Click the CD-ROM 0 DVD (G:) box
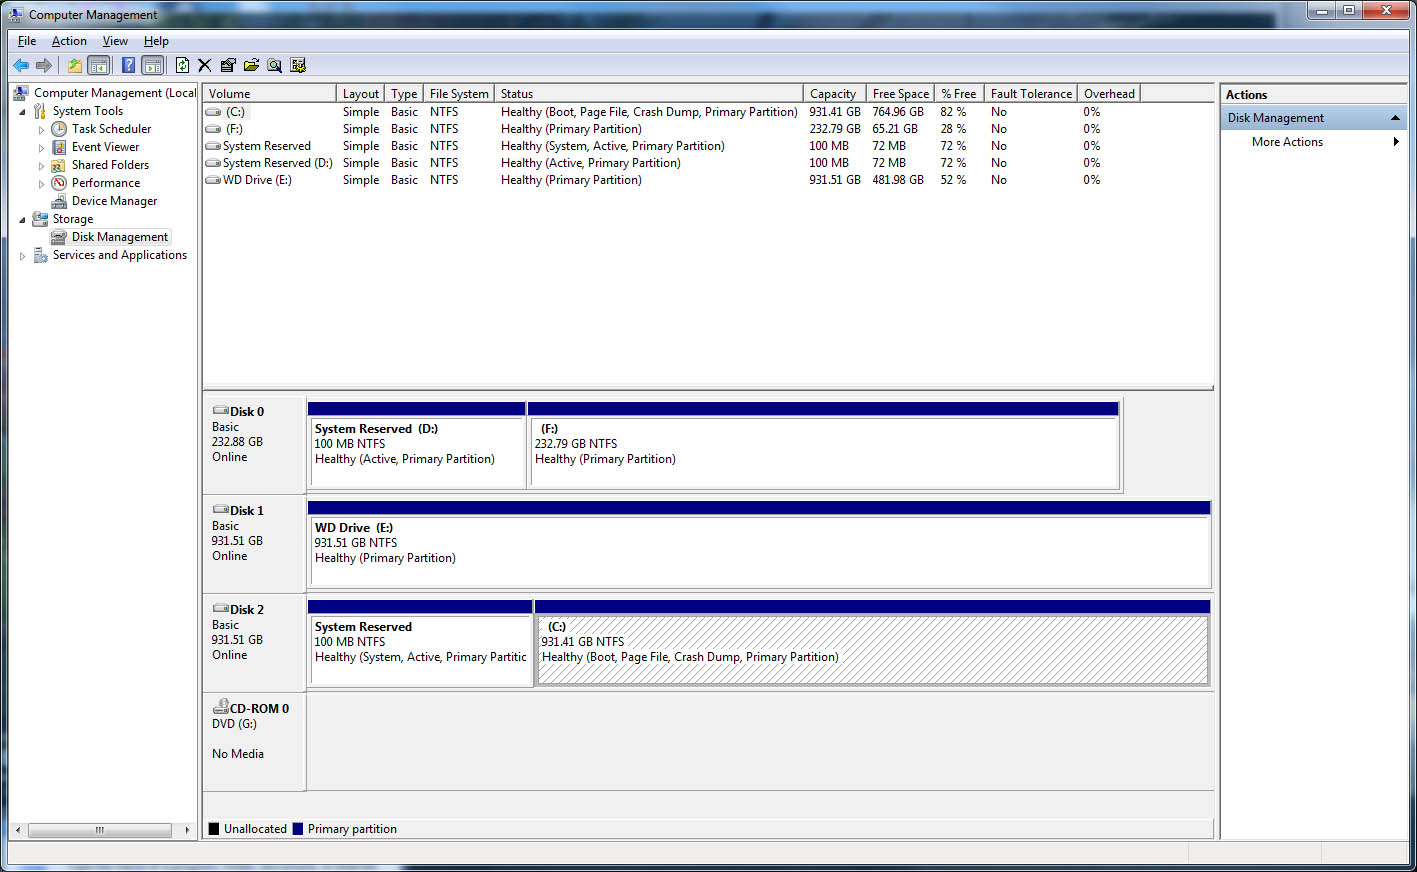The image size is (1417, 872). pyautogui.click(x=254, y=742)
